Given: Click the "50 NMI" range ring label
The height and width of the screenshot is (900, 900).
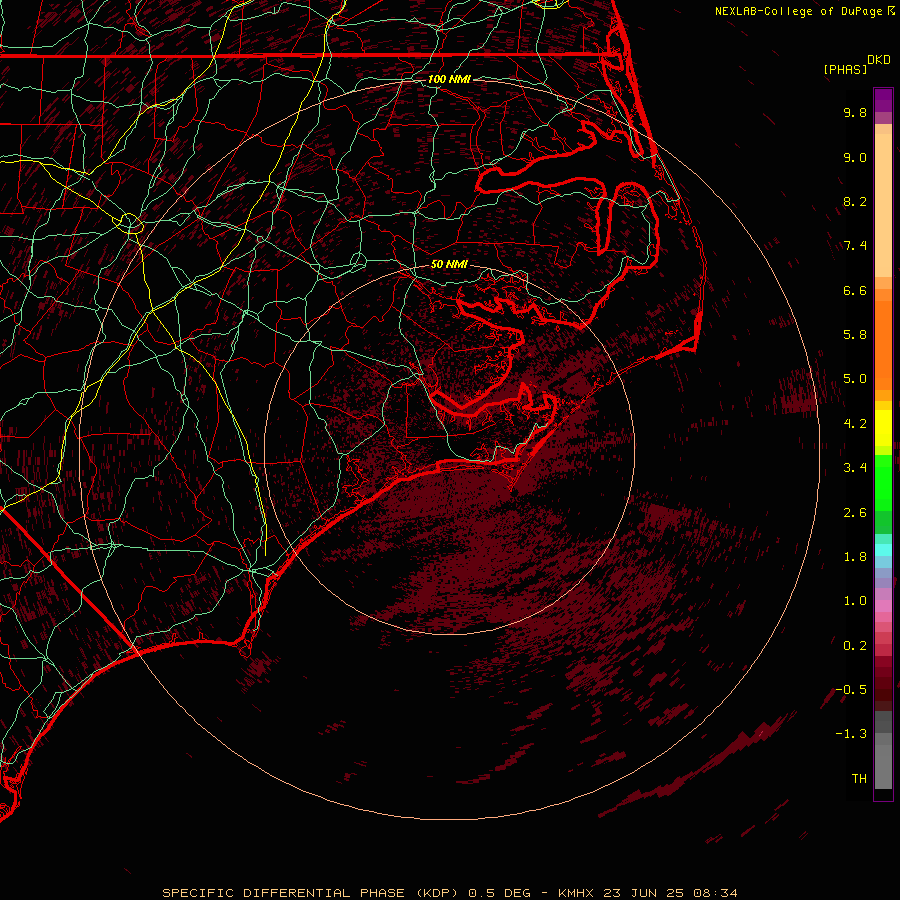Looking at the screenshot, I should click(x=449, y=264).
